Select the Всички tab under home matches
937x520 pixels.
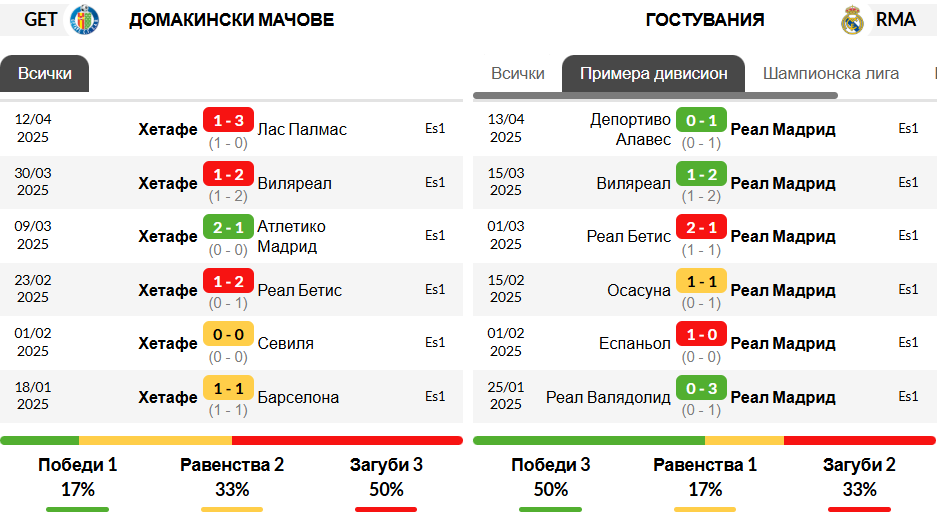44,74
